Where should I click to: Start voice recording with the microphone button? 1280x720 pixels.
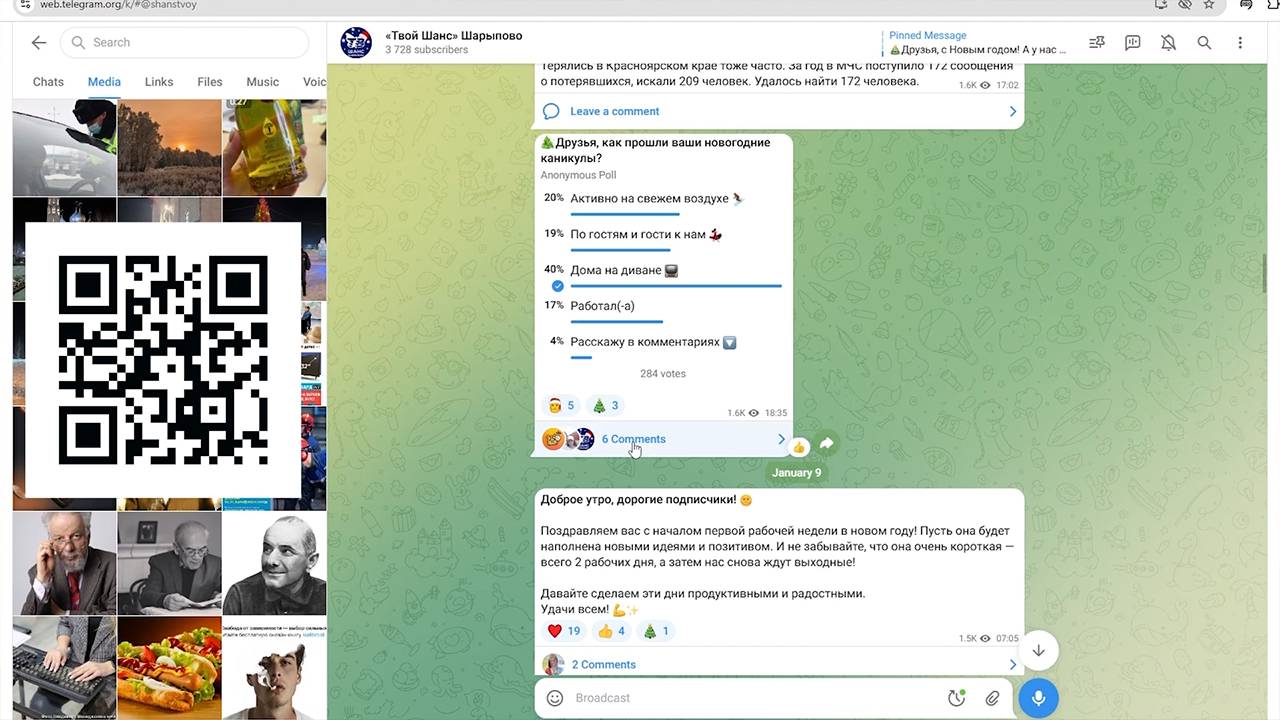coord(1038,698)
